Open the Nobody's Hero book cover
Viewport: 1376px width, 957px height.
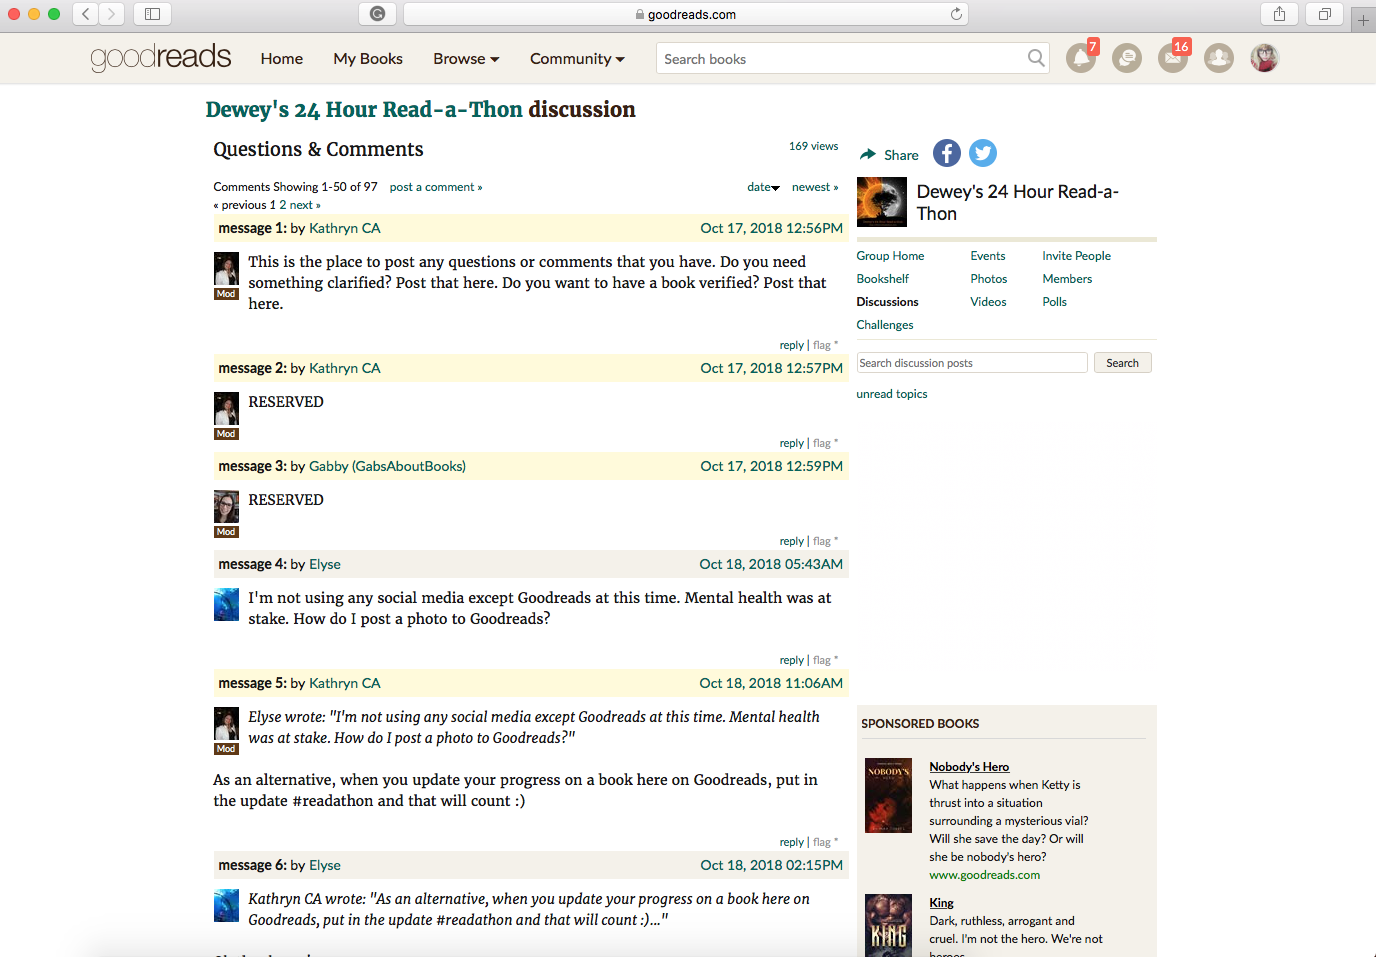tap(888, 795)
